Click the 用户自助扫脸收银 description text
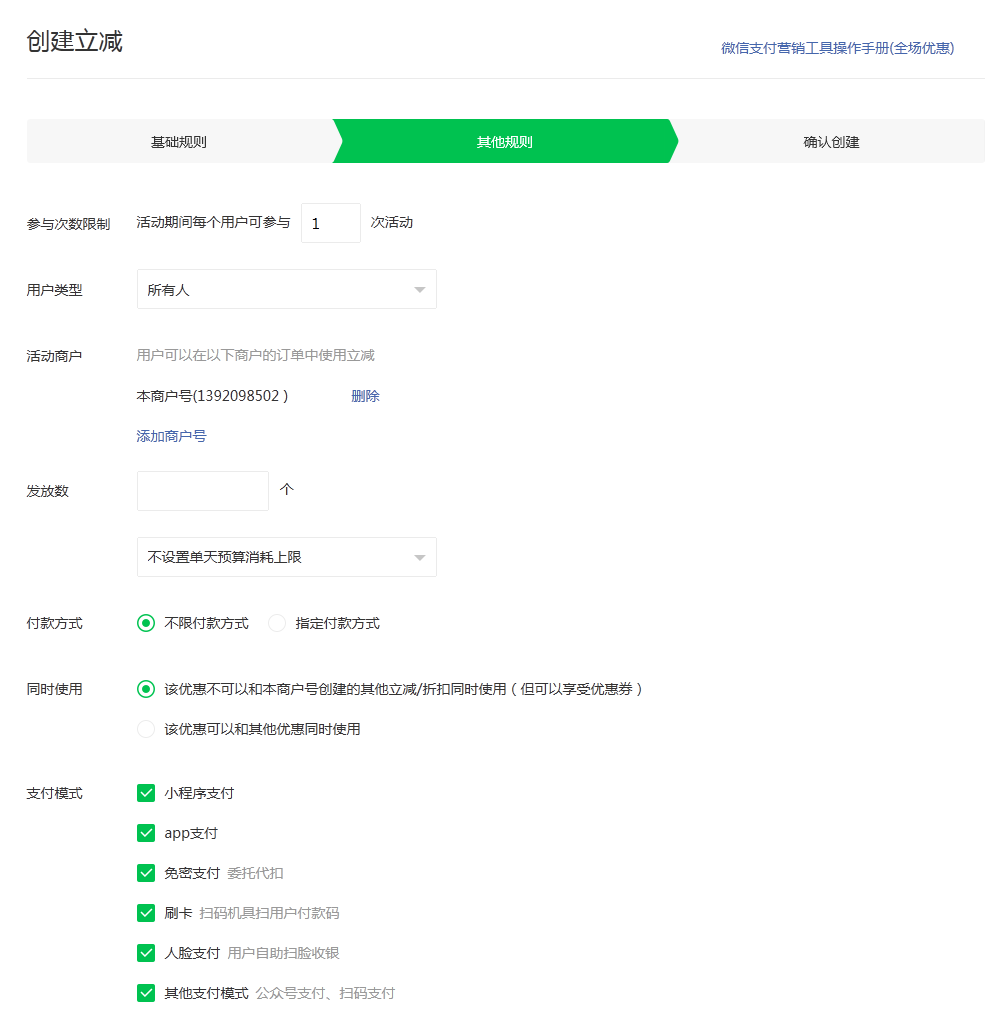 [x=283, y=953]
